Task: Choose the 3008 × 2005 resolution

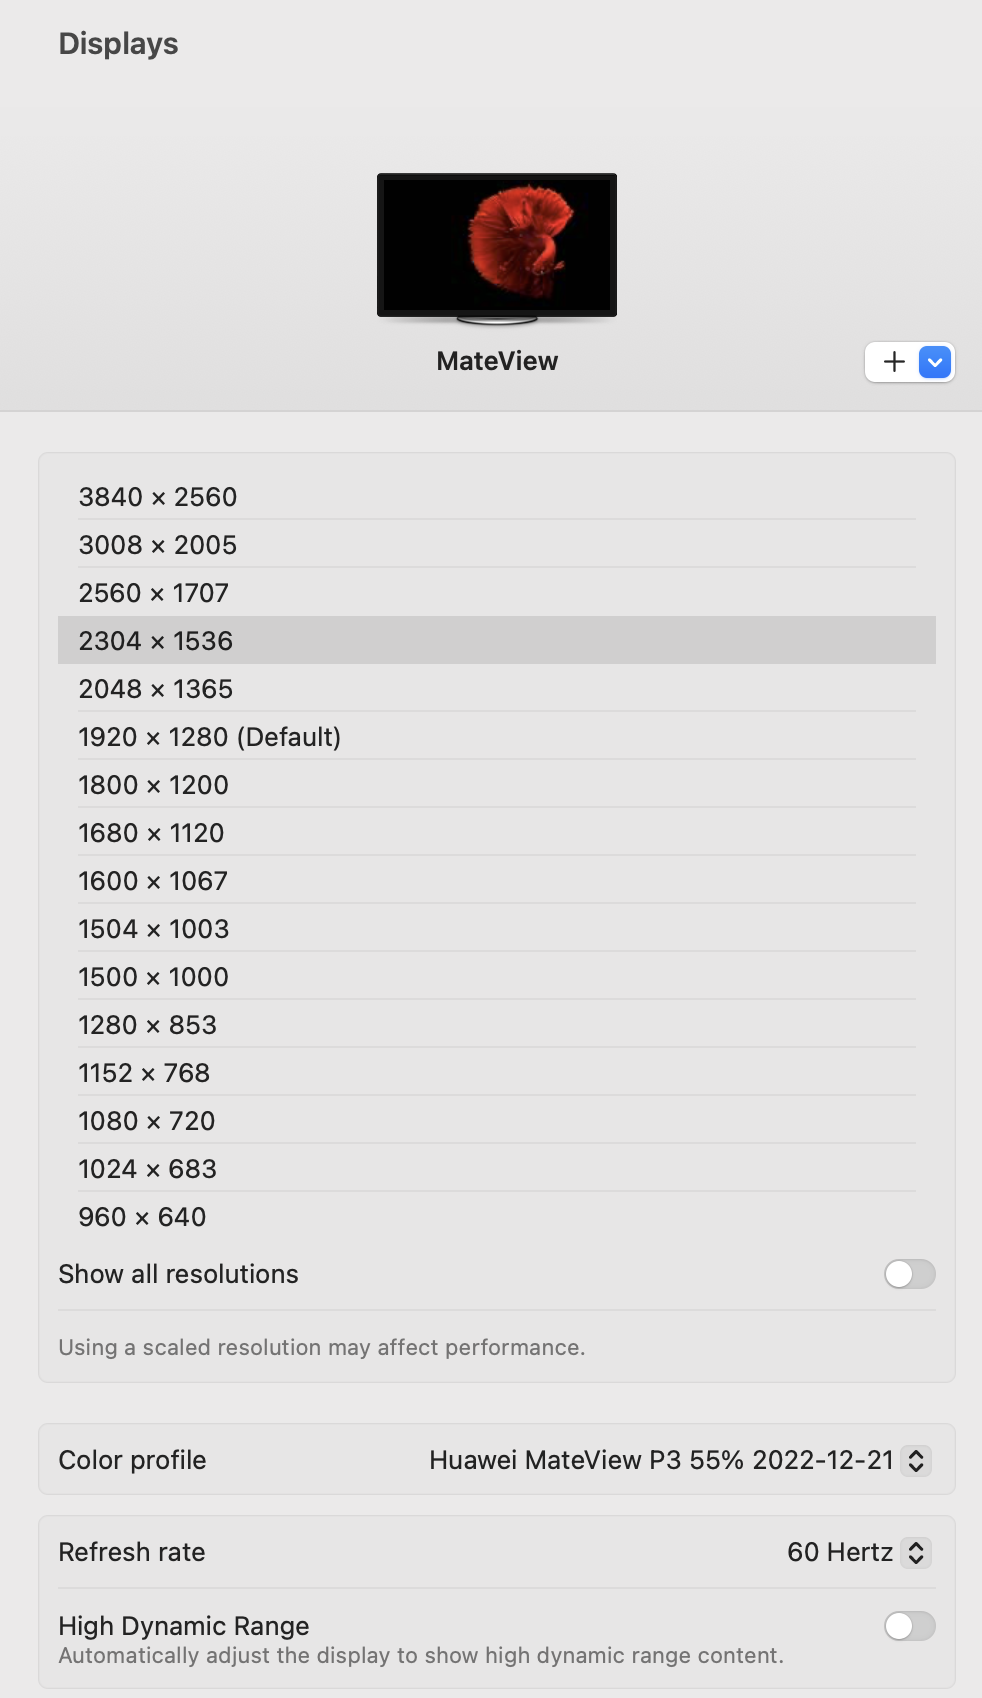Action: tap(497, 544)
